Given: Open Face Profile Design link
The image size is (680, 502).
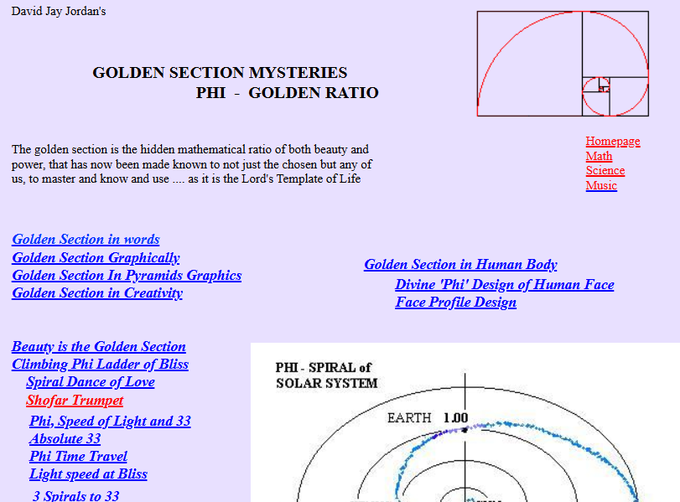Looking at the screenshot, I should (455, 302).
